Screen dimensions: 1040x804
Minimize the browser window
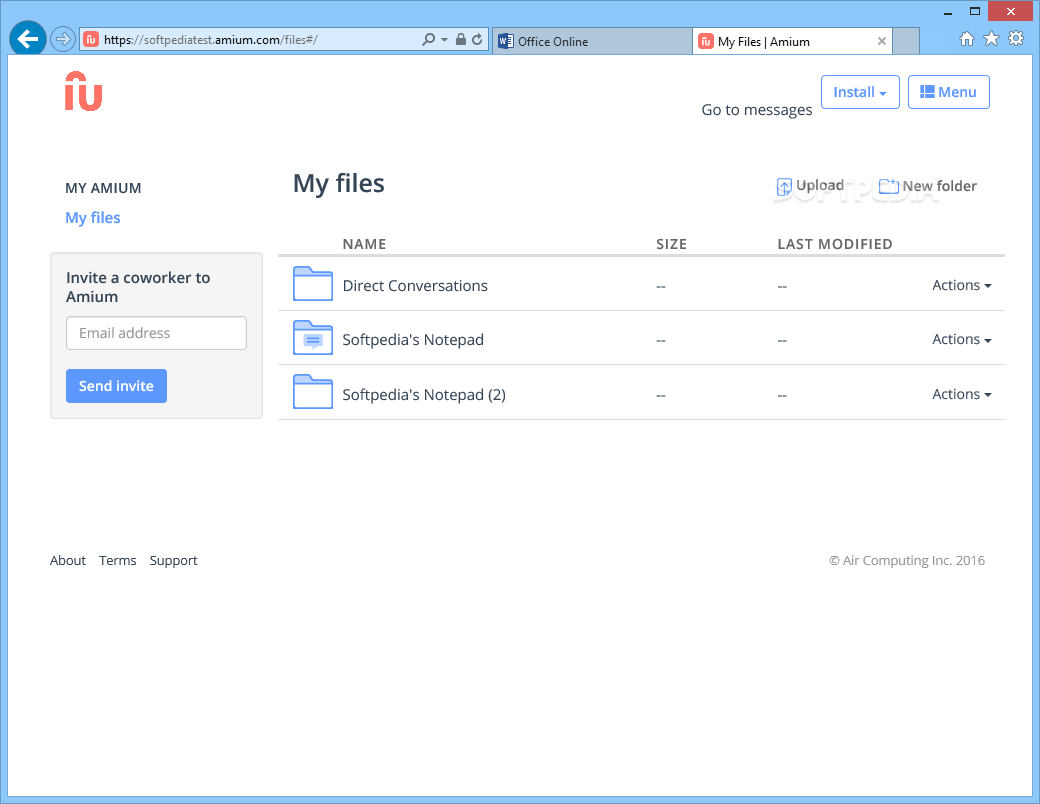(x=948, y=11)
